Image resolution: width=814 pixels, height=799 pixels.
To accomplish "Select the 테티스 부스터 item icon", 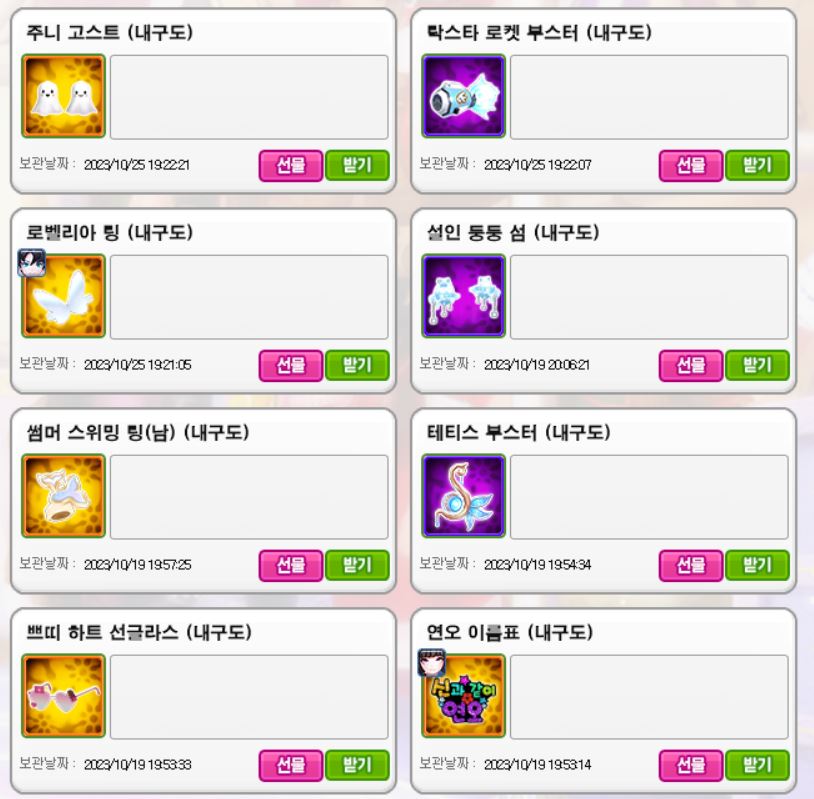I will coord(464,496).
